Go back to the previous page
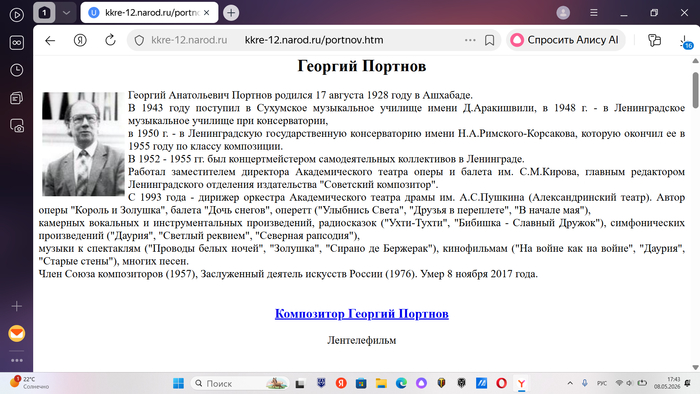Screen dimensions: 700x394 (50, 40)
